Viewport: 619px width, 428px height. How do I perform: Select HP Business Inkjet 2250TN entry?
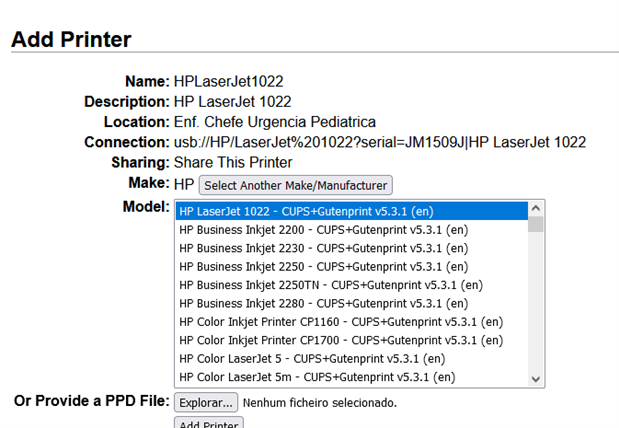click(x=316, y=285)
